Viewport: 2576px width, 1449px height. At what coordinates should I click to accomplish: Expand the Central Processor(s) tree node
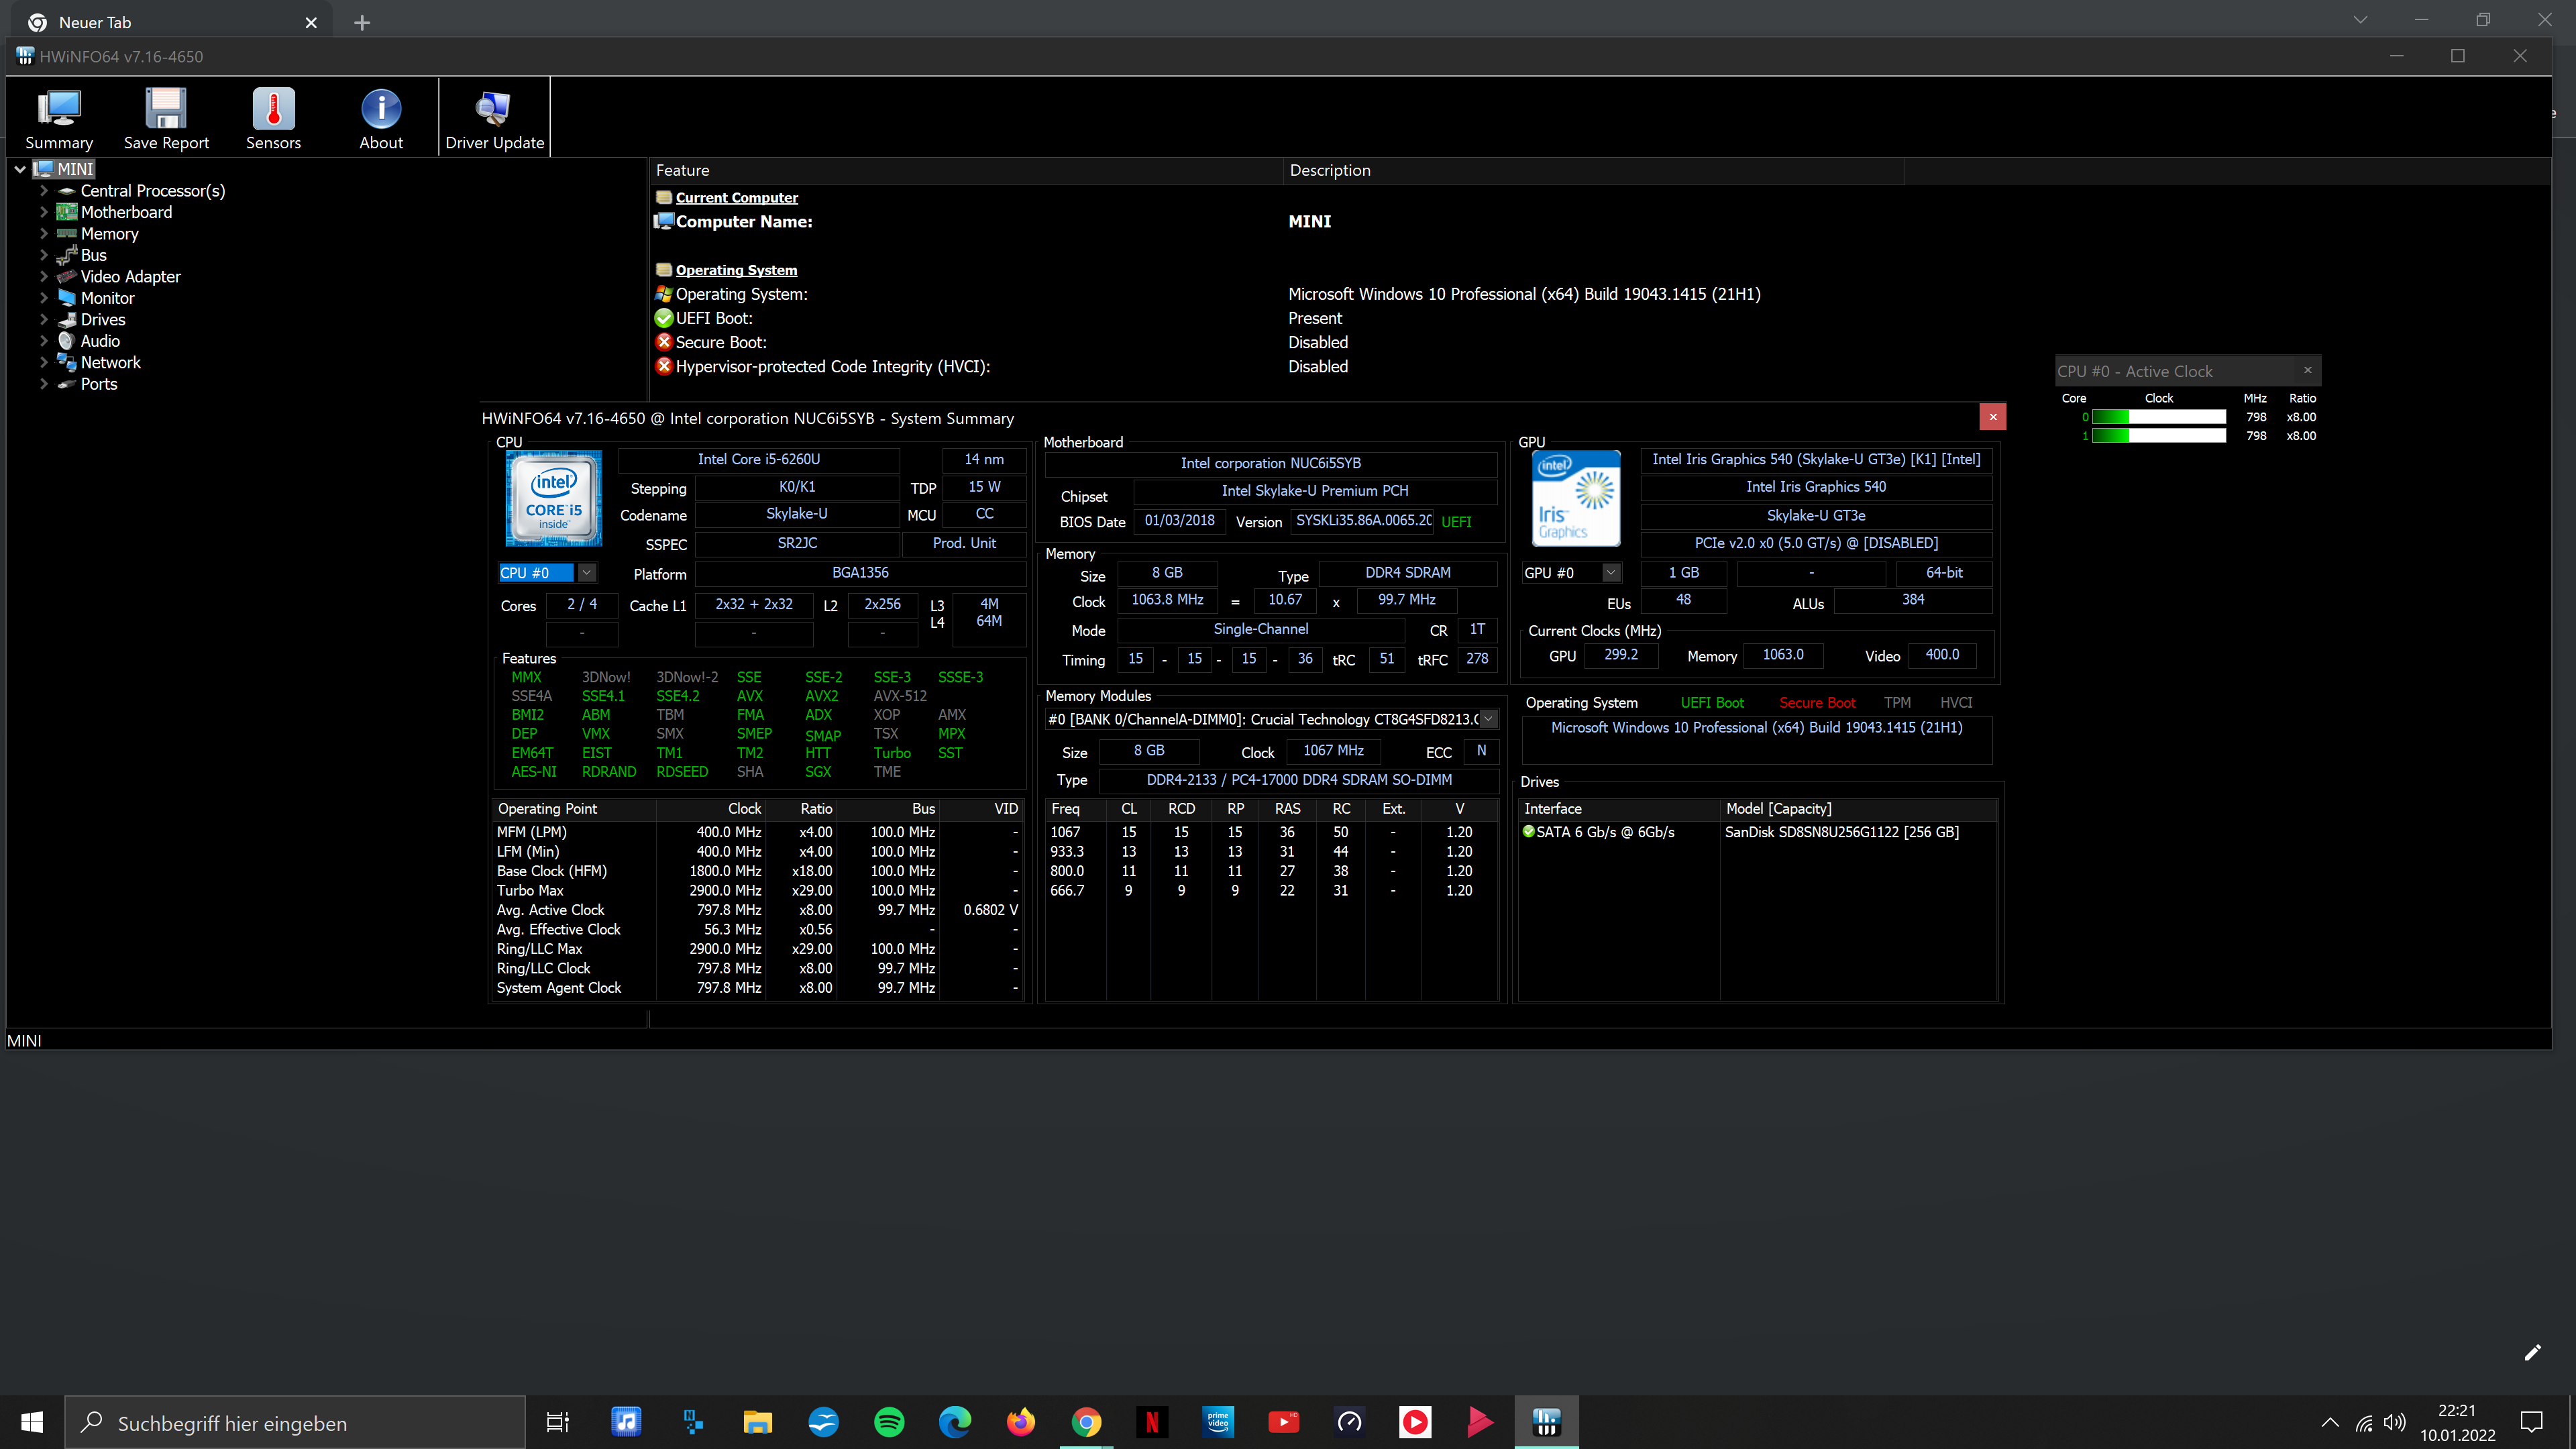pyautogui.click(x=44, y=191)
